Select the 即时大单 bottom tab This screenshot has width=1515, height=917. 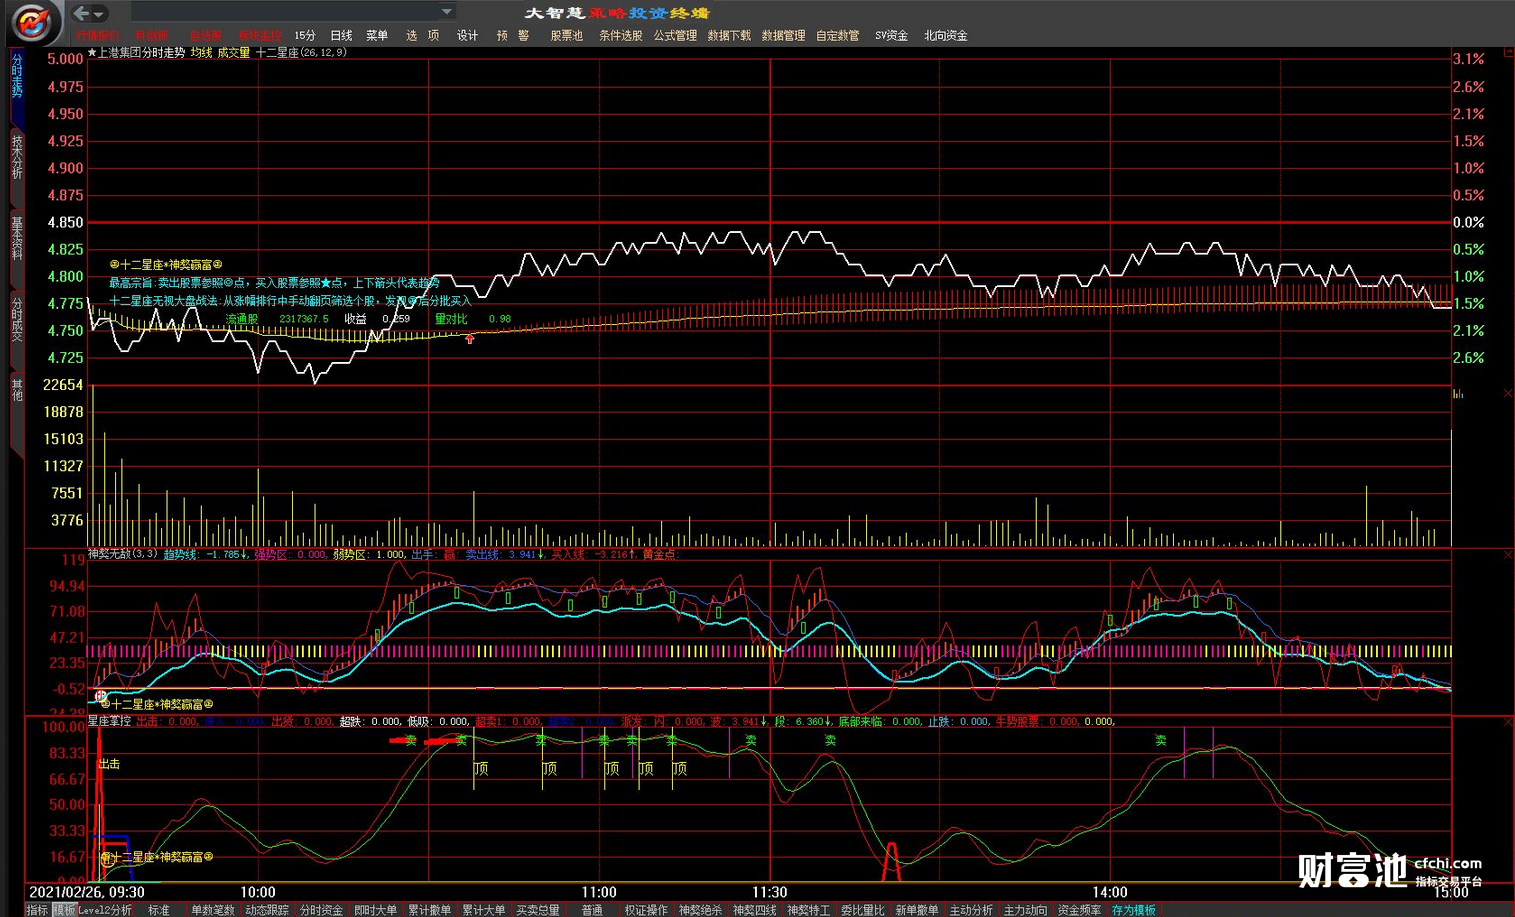coord(375,910)
